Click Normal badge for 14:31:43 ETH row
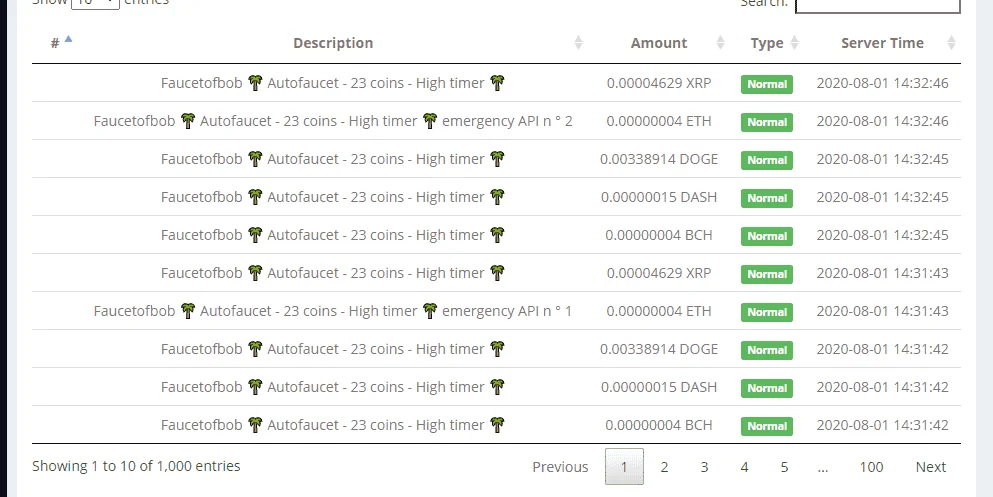The width and height of the screenshot is (993, 497). (x=767, y=312)
